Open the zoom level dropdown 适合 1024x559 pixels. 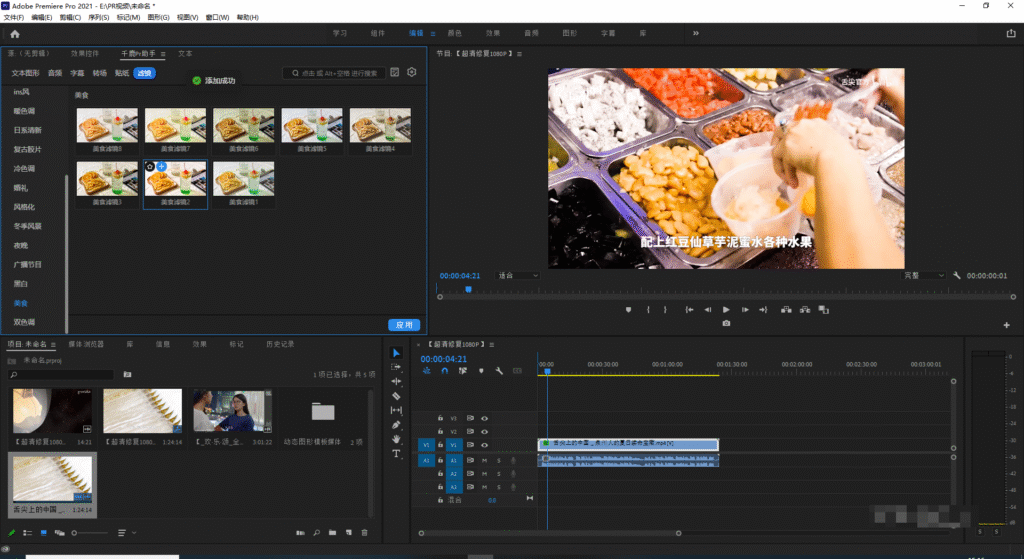[x=518, y=275]
